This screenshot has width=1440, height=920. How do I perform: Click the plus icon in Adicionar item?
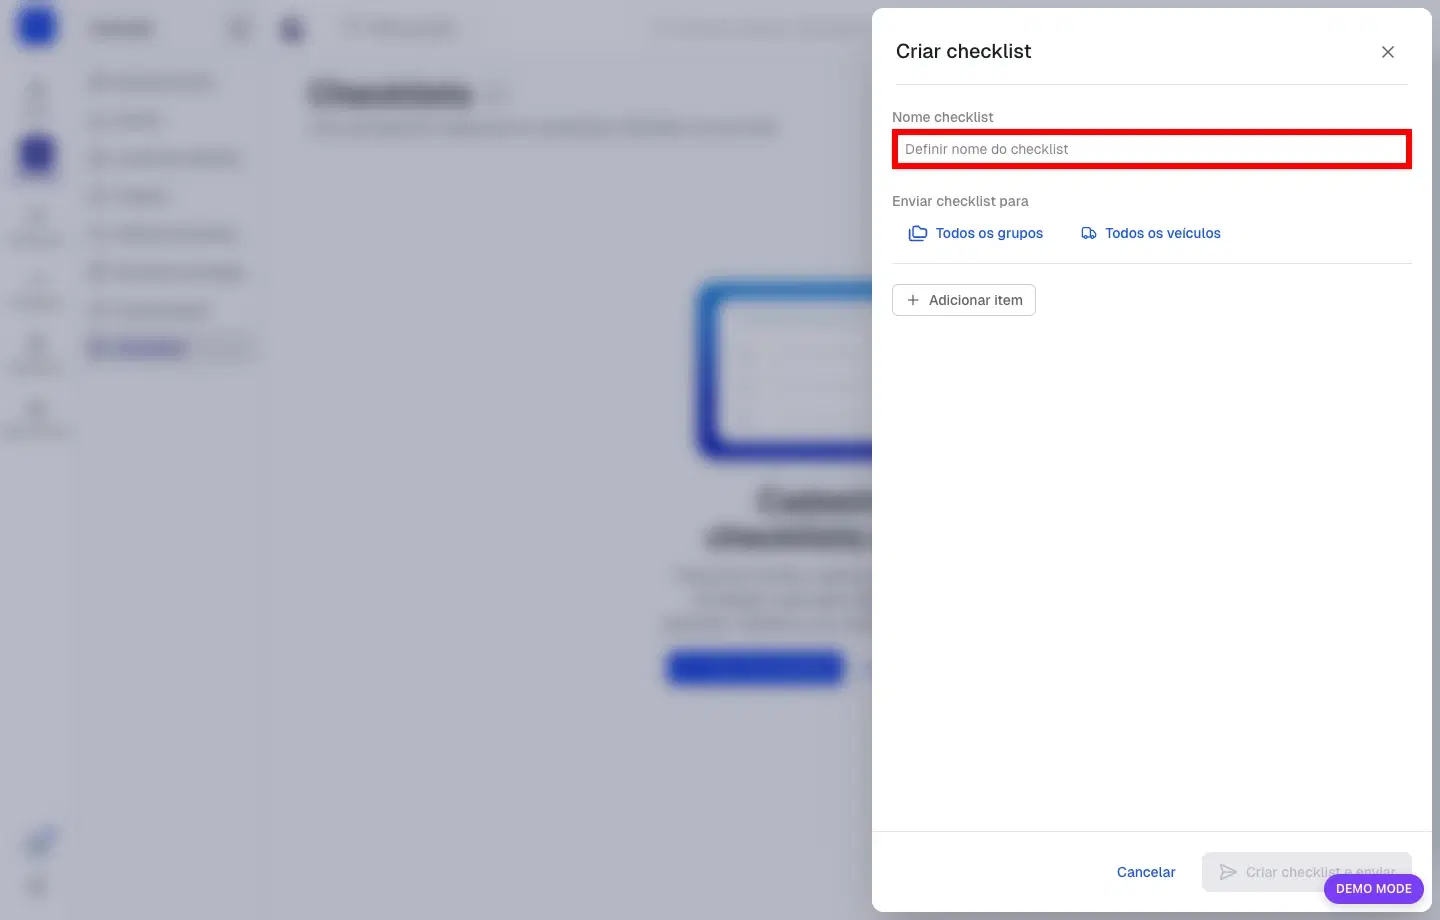click(x=912, y=300)
